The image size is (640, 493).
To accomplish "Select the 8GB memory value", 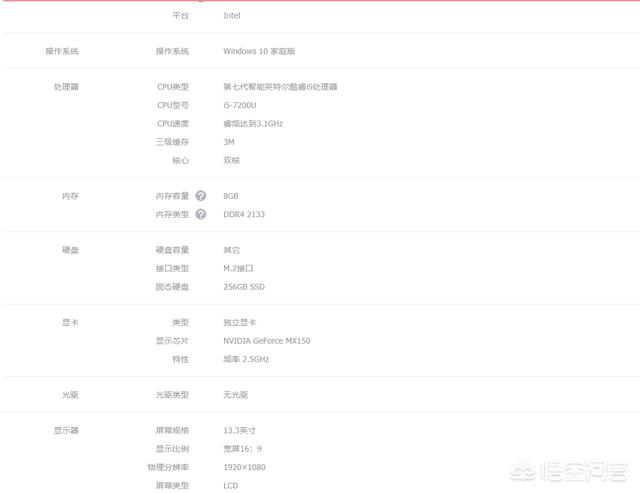I will [231, 196].
